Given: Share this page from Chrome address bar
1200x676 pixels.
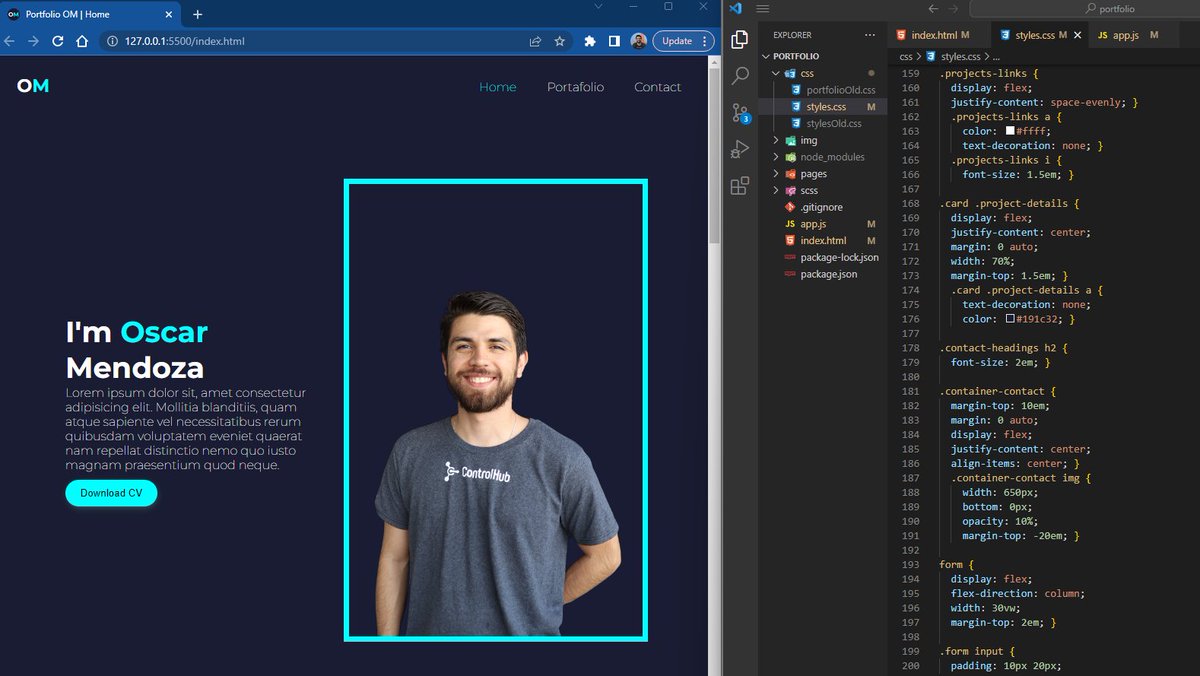Looking at the screenshot, I should 536,41.
